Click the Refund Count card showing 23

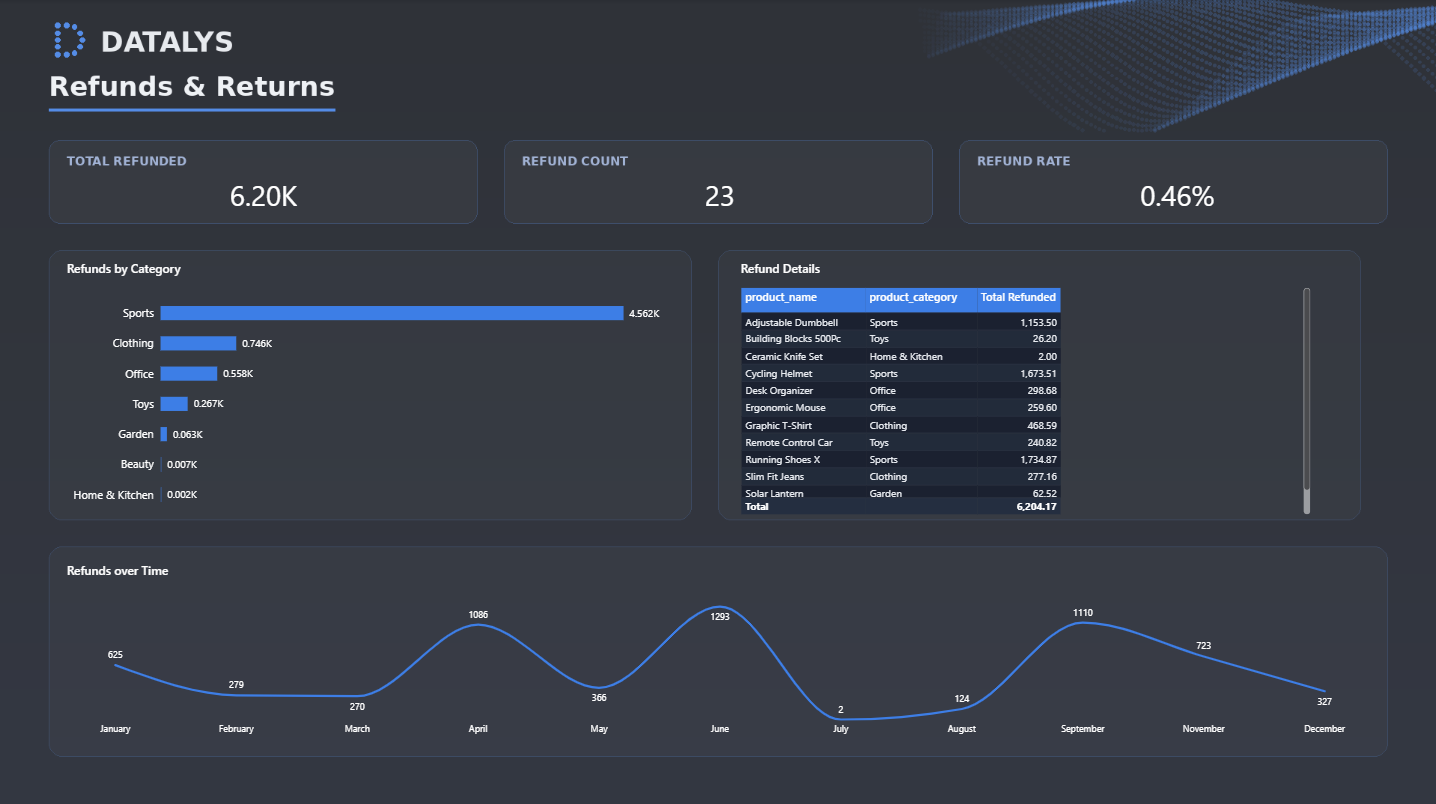pos(718,182)
